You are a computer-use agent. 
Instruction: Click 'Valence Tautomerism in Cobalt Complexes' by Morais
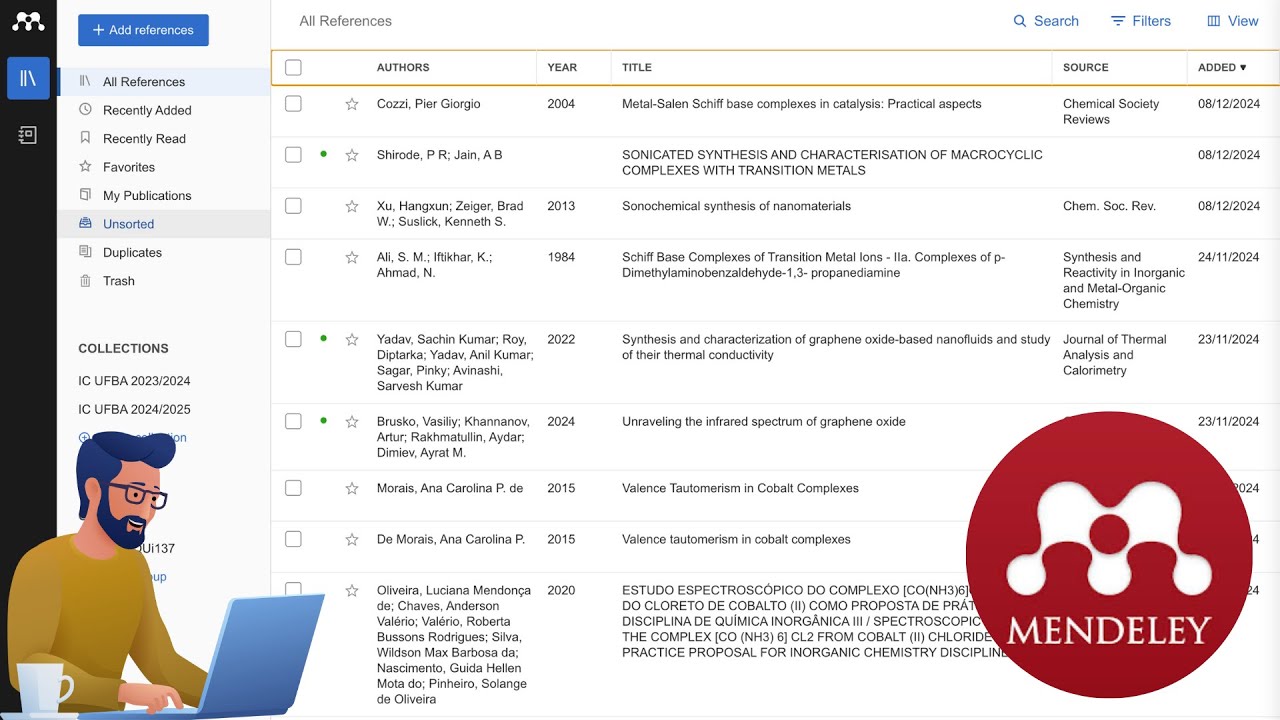click(x=740, y=488)
